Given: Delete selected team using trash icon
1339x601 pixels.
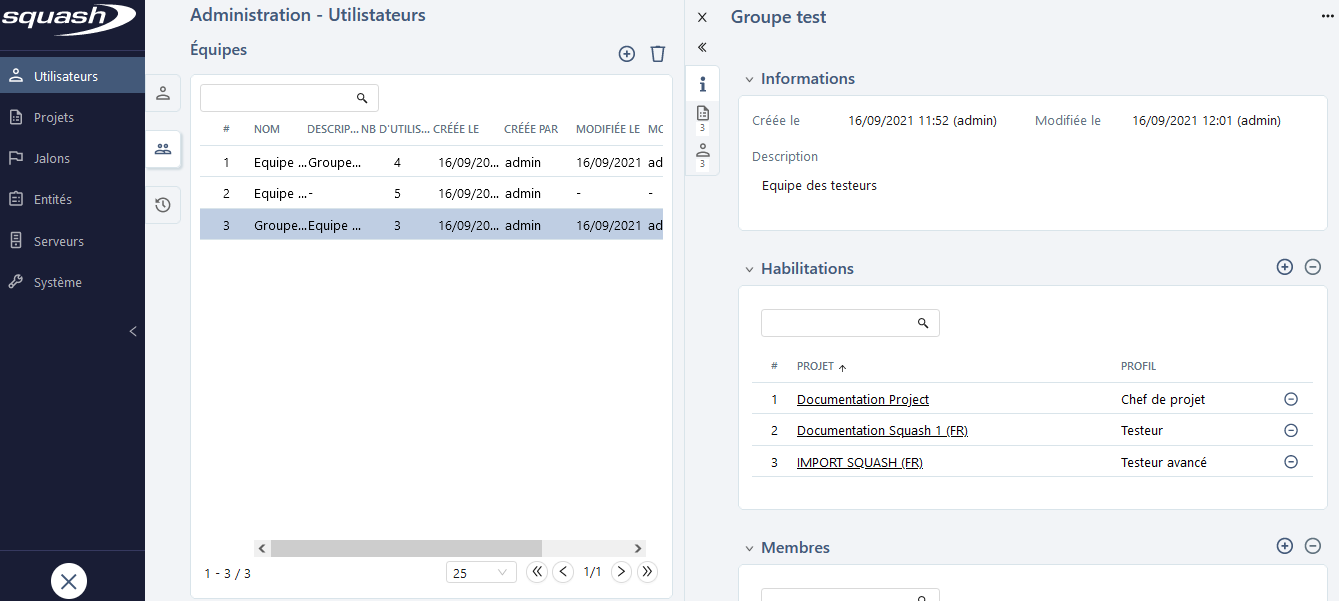Looking at the screenshot, I should [x=657, y=54].
